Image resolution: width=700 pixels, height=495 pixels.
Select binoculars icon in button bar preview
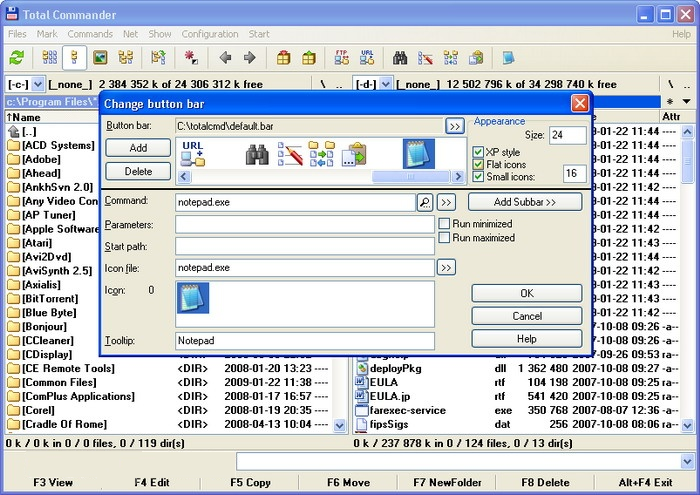pyautogui.click(x=257, y=154)
